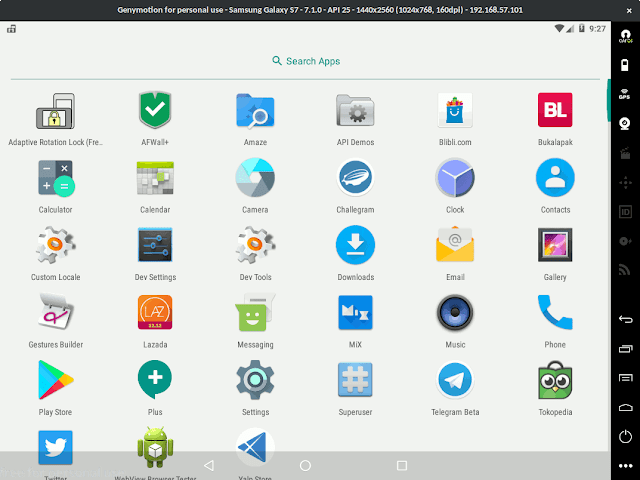This screenshot has height=480, width=640.
Task: Open Genymotion webcam widget
Action: tap(625, 123)
